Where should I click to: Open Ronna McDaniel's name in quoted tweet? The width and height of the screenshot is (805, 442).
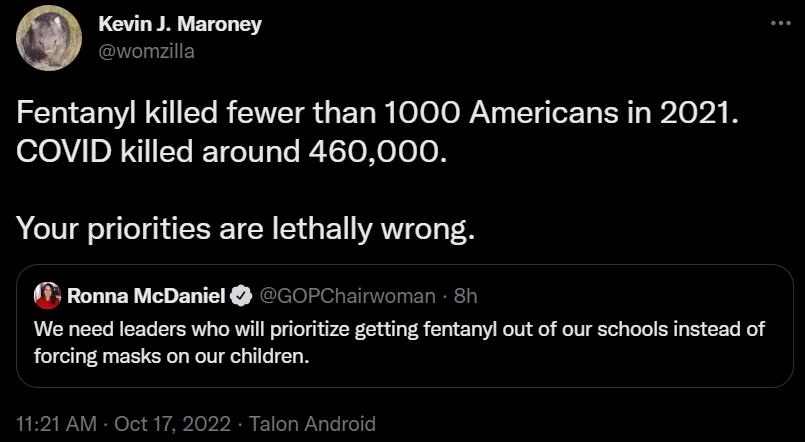coord(147,296)
